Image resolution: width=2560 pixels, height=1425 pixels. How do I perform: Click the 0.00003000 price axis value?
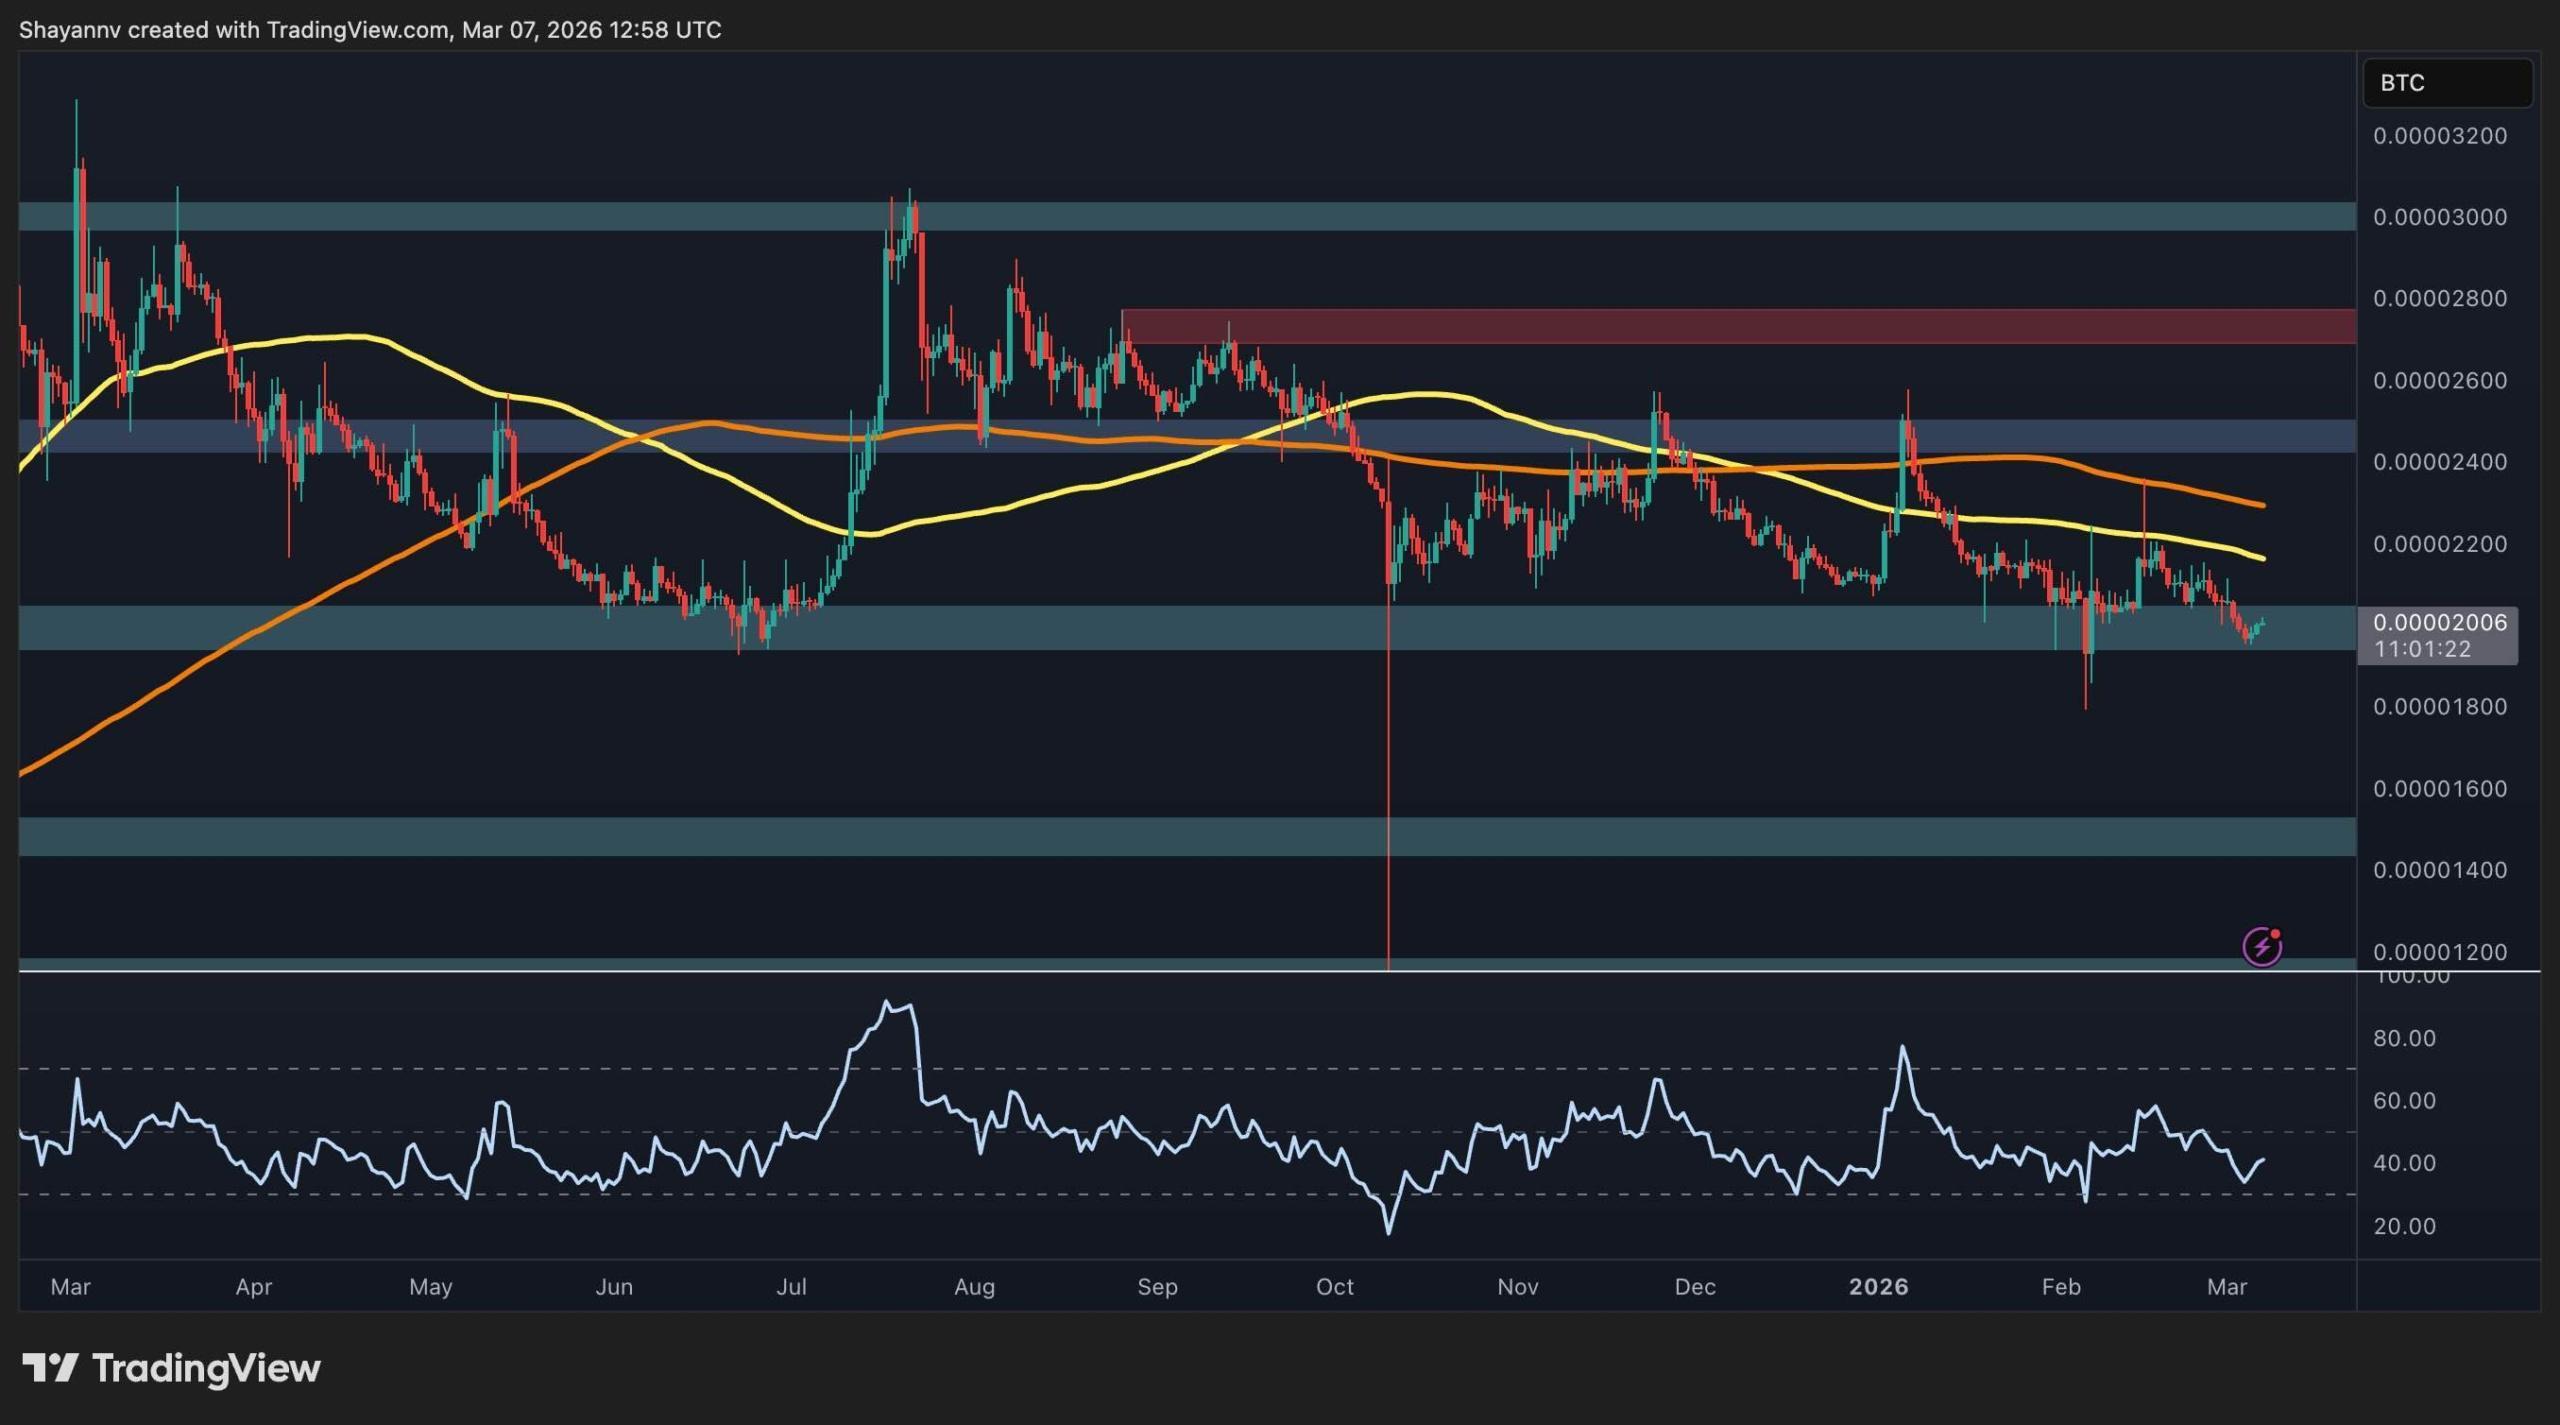2441,216
